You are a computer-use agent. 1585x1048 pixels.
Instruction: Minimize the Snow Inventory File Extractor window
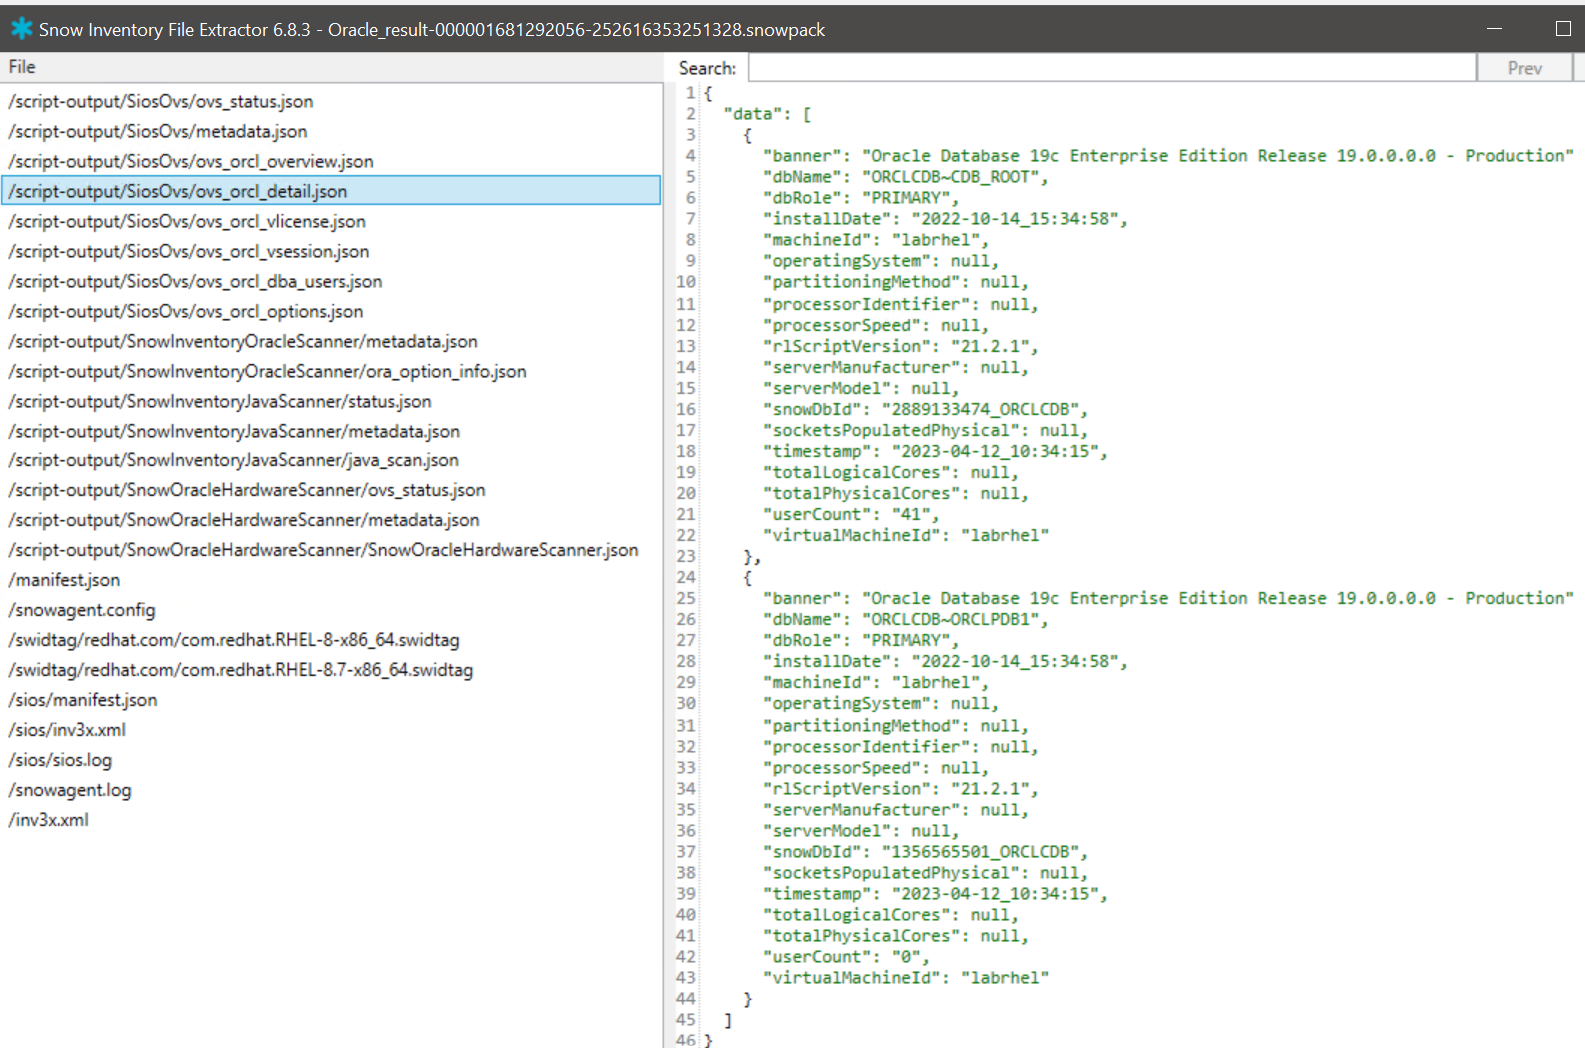point(1494,29)
